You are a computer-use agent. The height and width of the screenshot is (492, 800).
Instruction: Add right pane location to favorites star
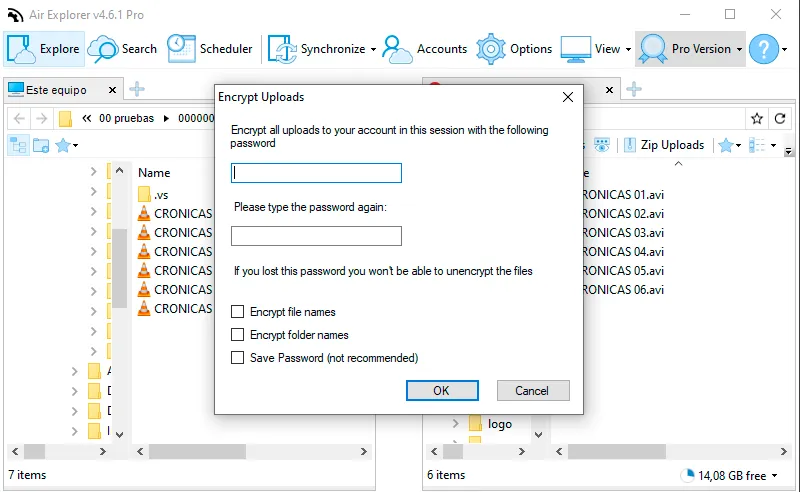click(757, 118)
